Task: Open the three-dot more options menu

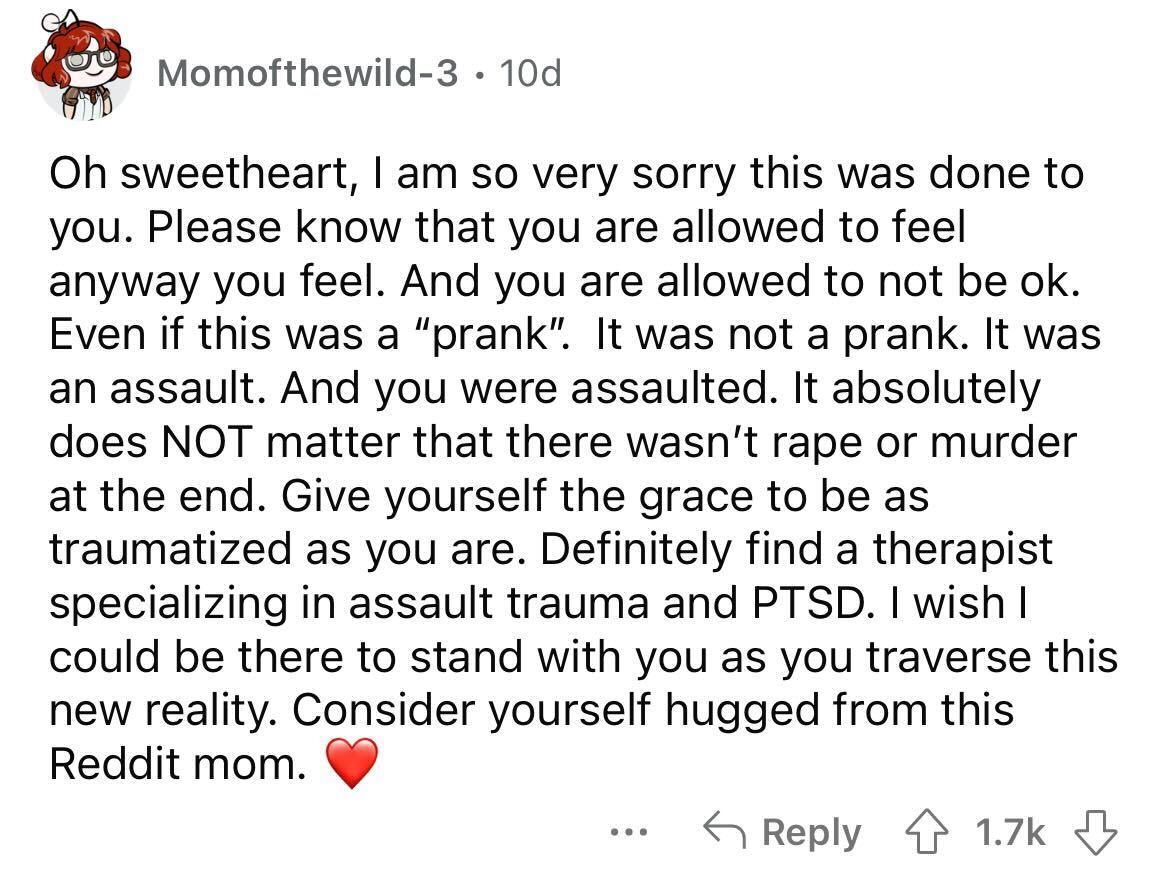Action: (628, 831)
